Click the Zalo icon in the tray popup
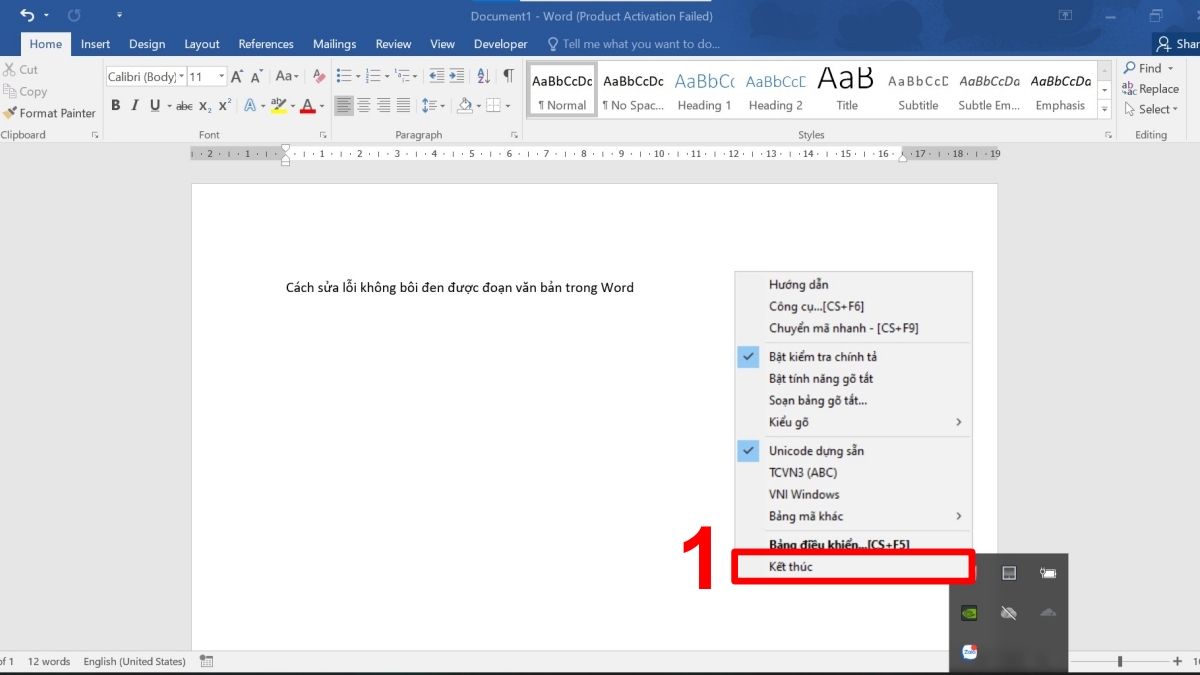 point(968,652)
